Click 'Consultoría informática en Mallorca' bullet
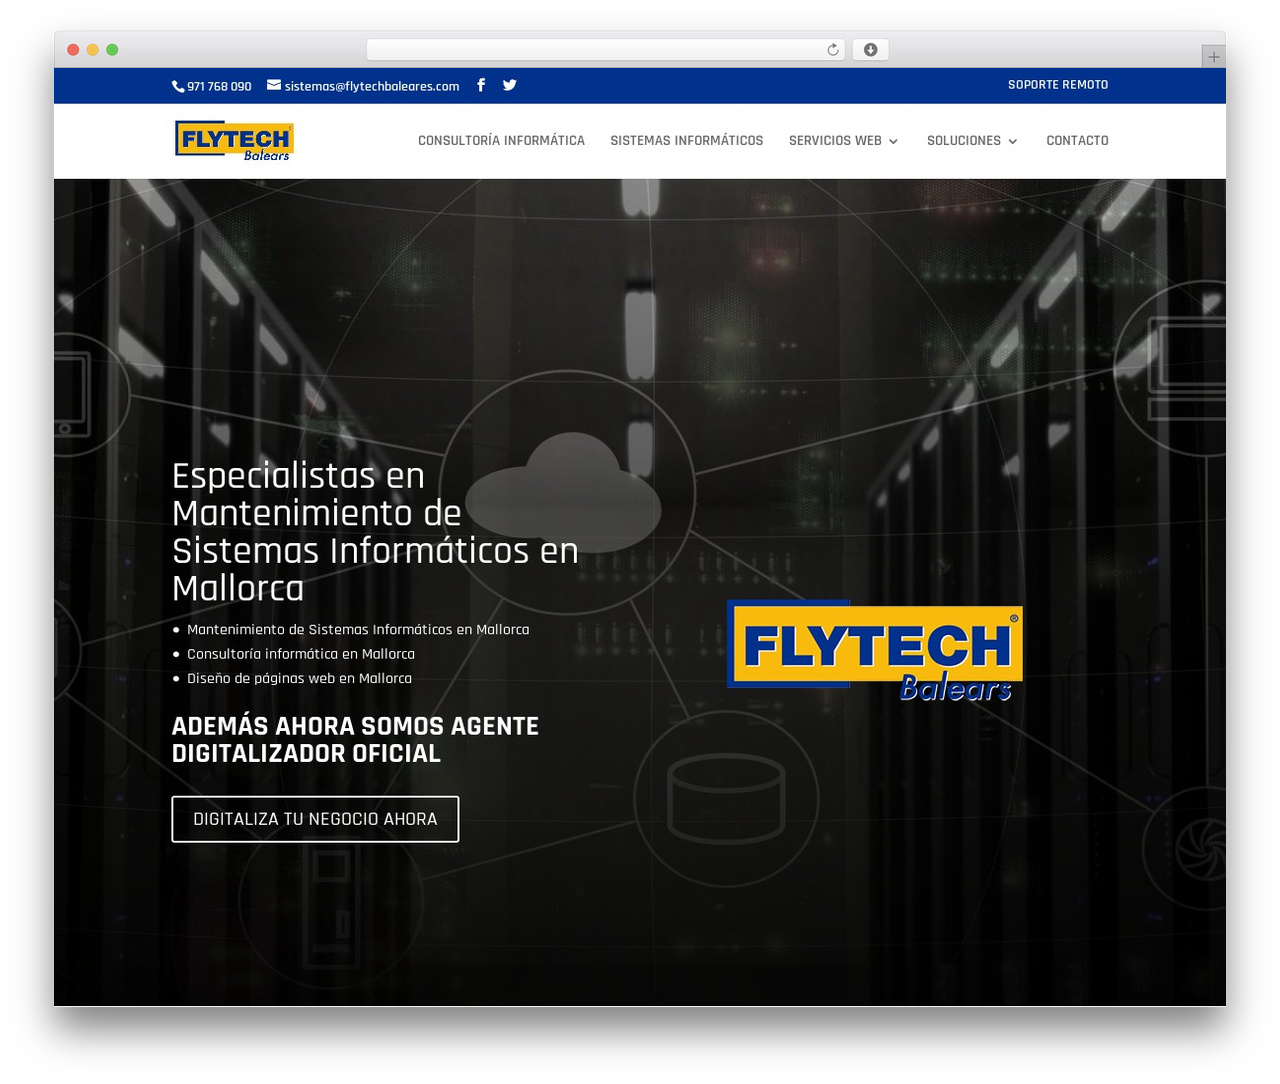The image size is (1280, 1084). [x=301, y=654]
